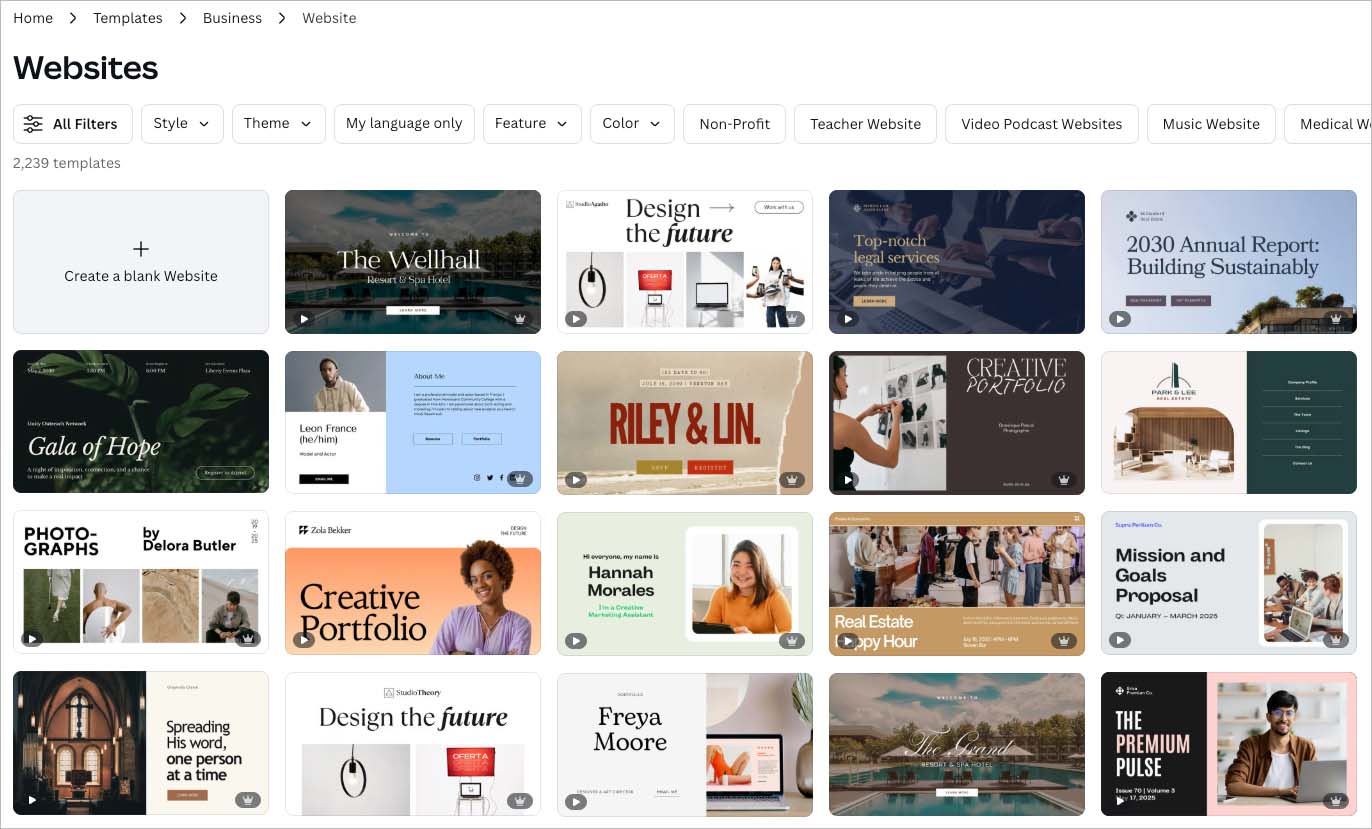Image resolution: width=1372 pixels, height=829 pixels.
Task: Play preview on Hannah Morales template
Action: tap(576, 641)
